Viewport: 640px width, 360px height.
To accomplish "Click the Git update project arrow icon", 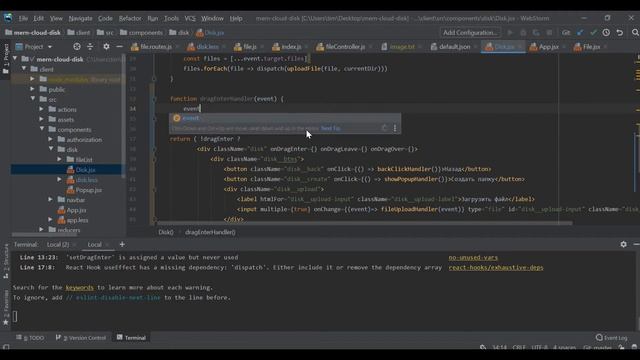I will pos(580,33).
